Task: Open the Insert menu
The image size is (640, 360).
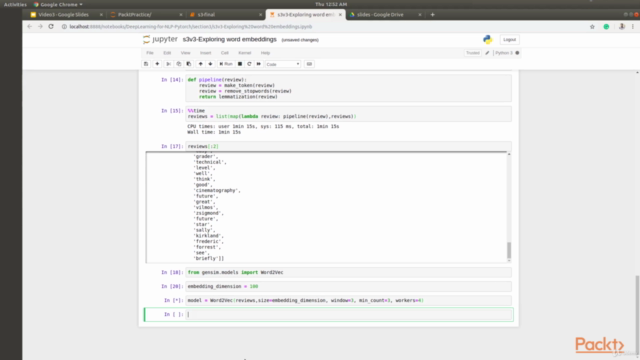Action: click(x=205, y=53)
